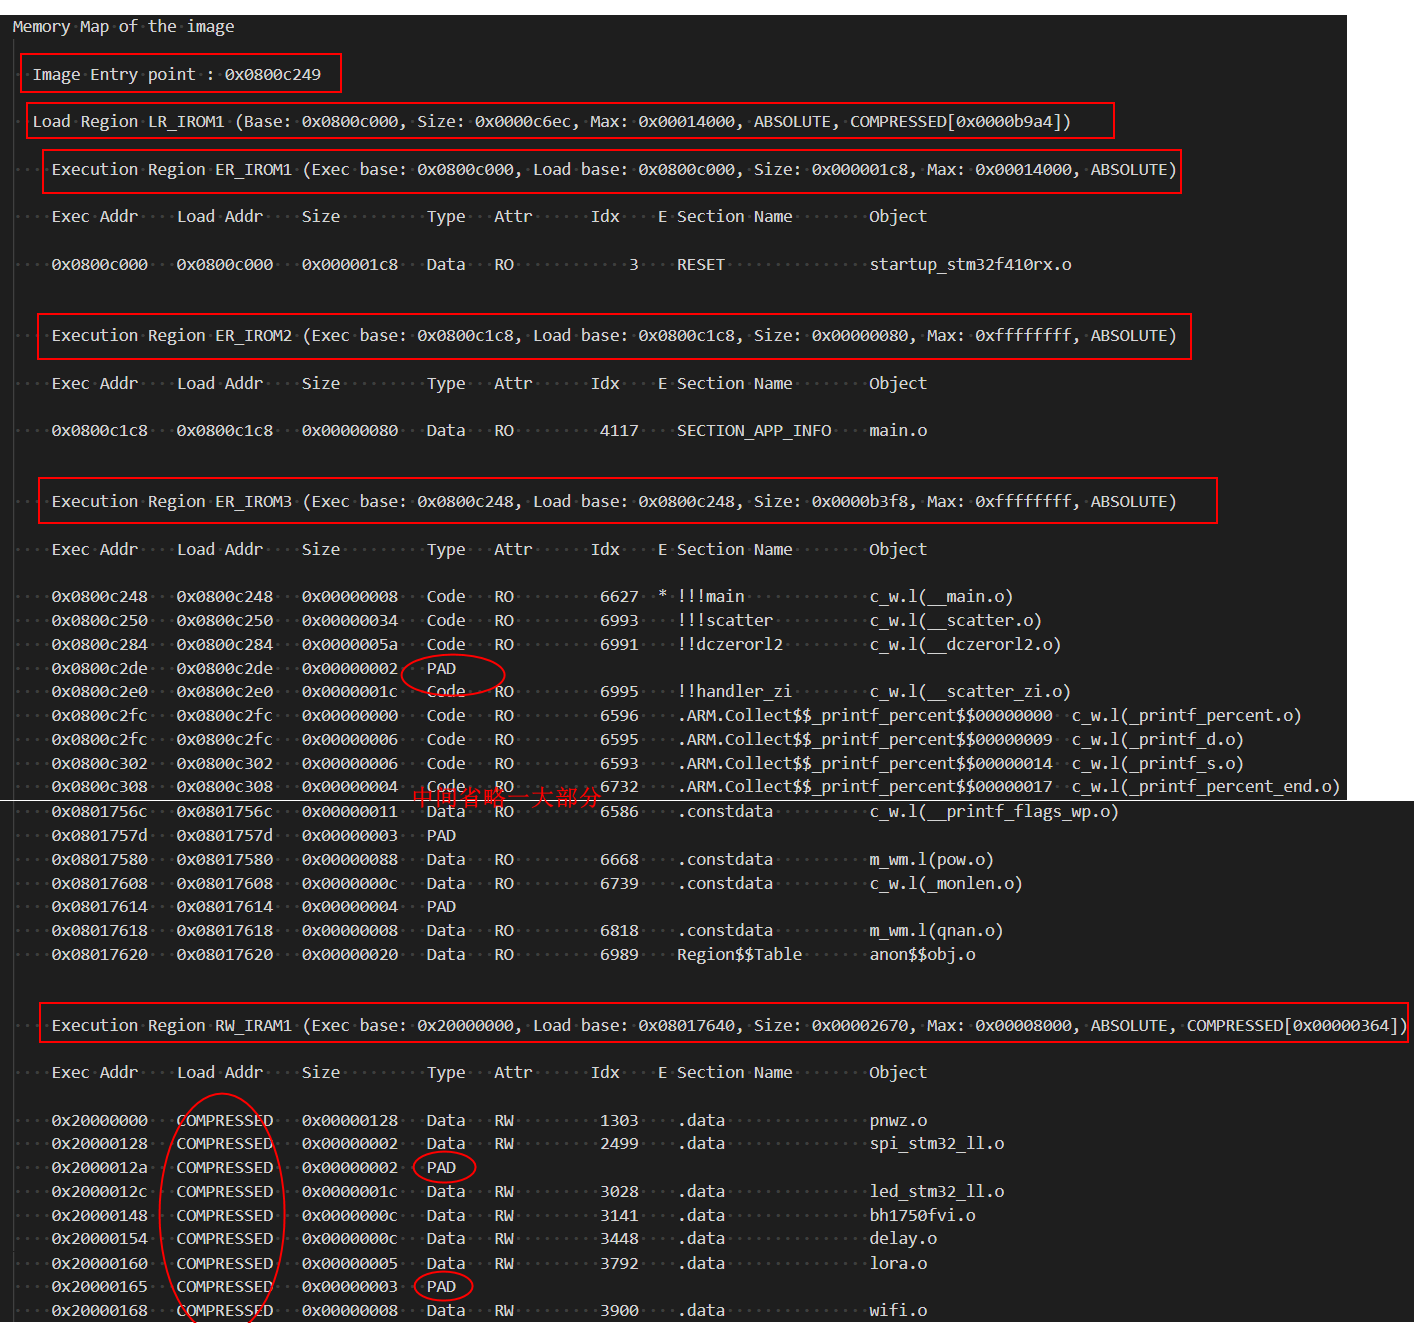Click m_wm.l(qnan.o) object entry
The image size is (1414, 1323).
pos(936,931)
